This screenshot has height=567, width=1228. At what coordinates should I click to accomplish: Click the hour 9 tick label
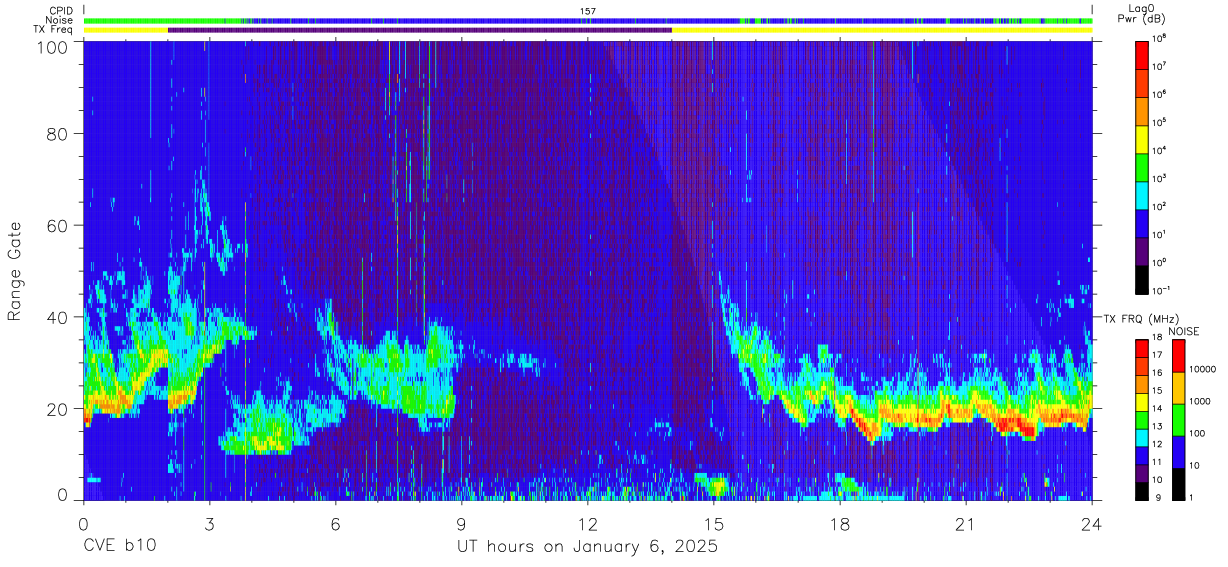click(461, 524)
